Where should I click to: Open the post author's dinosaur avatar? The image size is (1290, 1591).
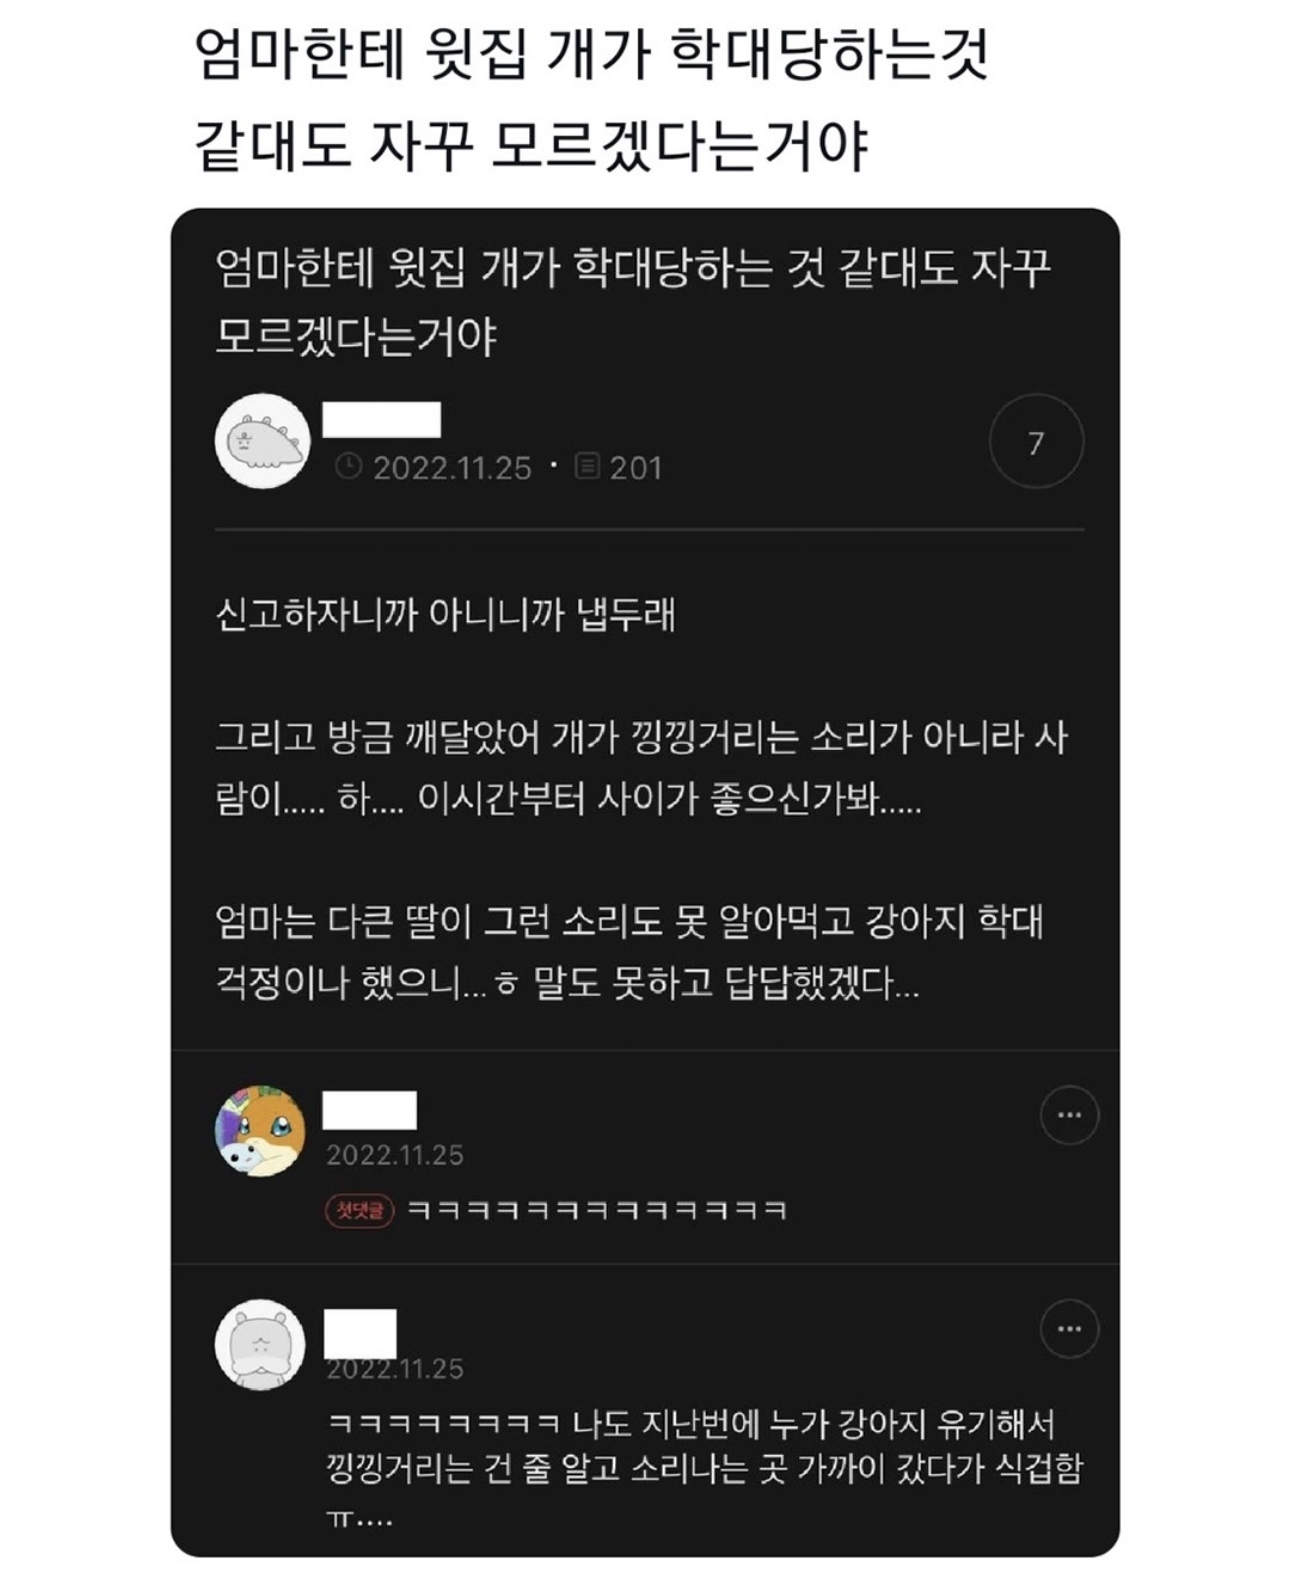[263, 441]
